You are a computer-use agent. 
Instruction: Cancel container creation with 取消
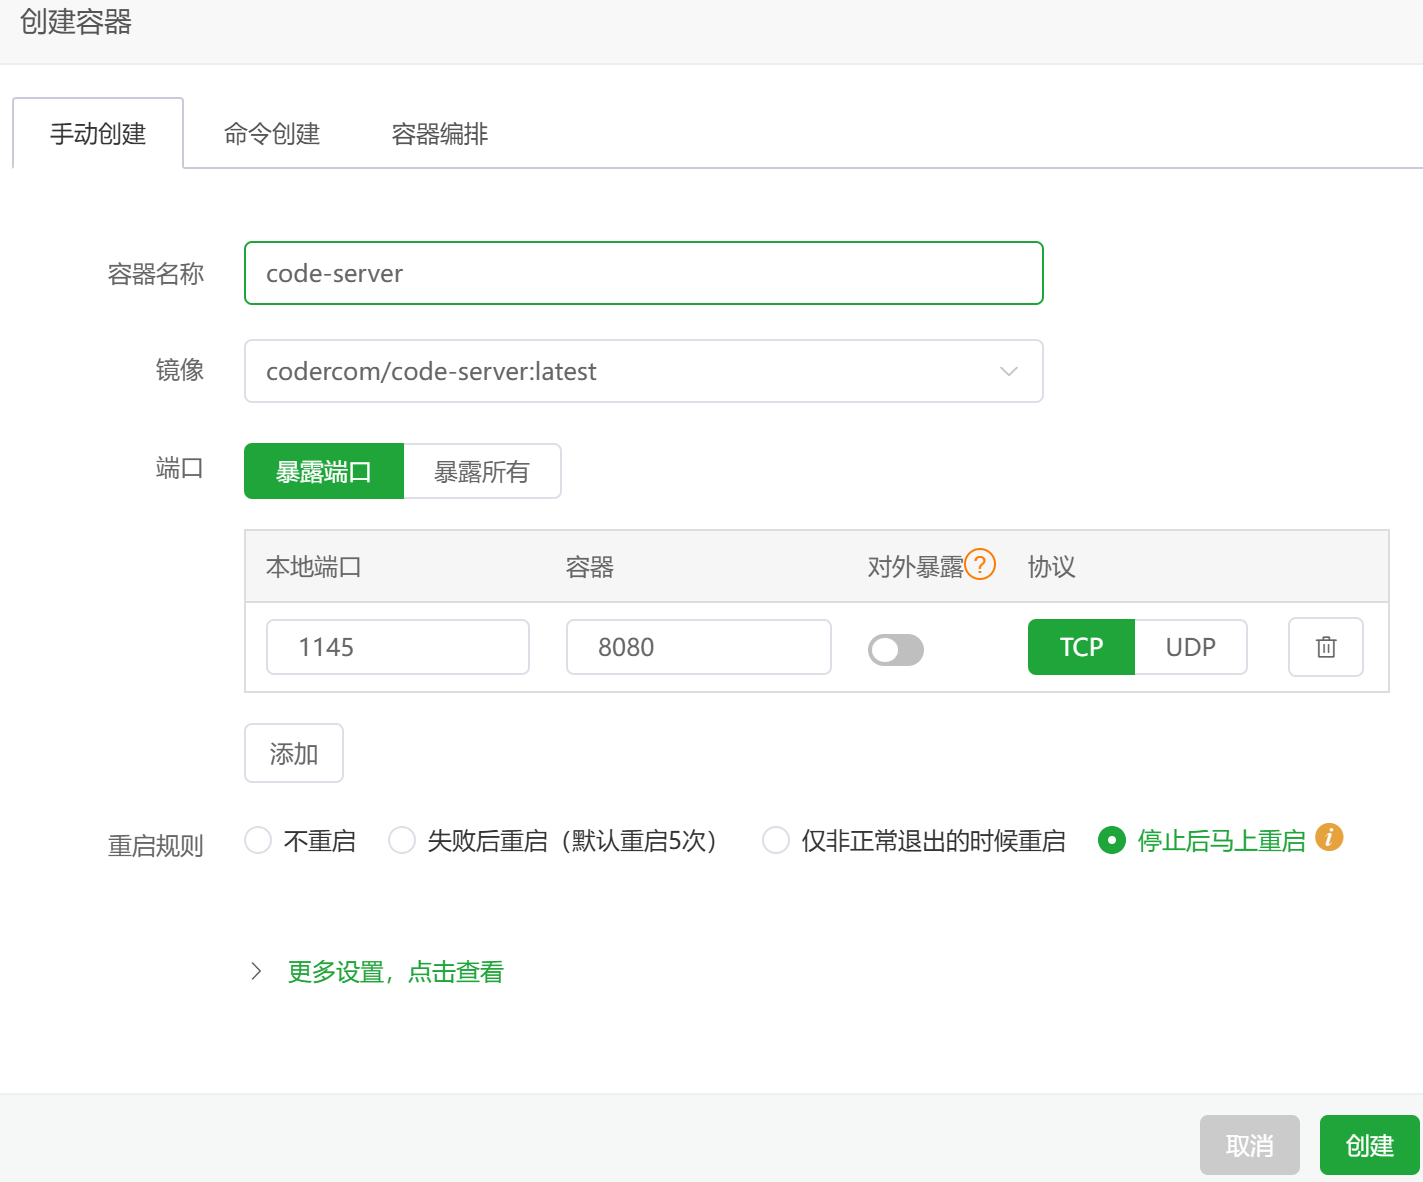tap(1249, 1145)
